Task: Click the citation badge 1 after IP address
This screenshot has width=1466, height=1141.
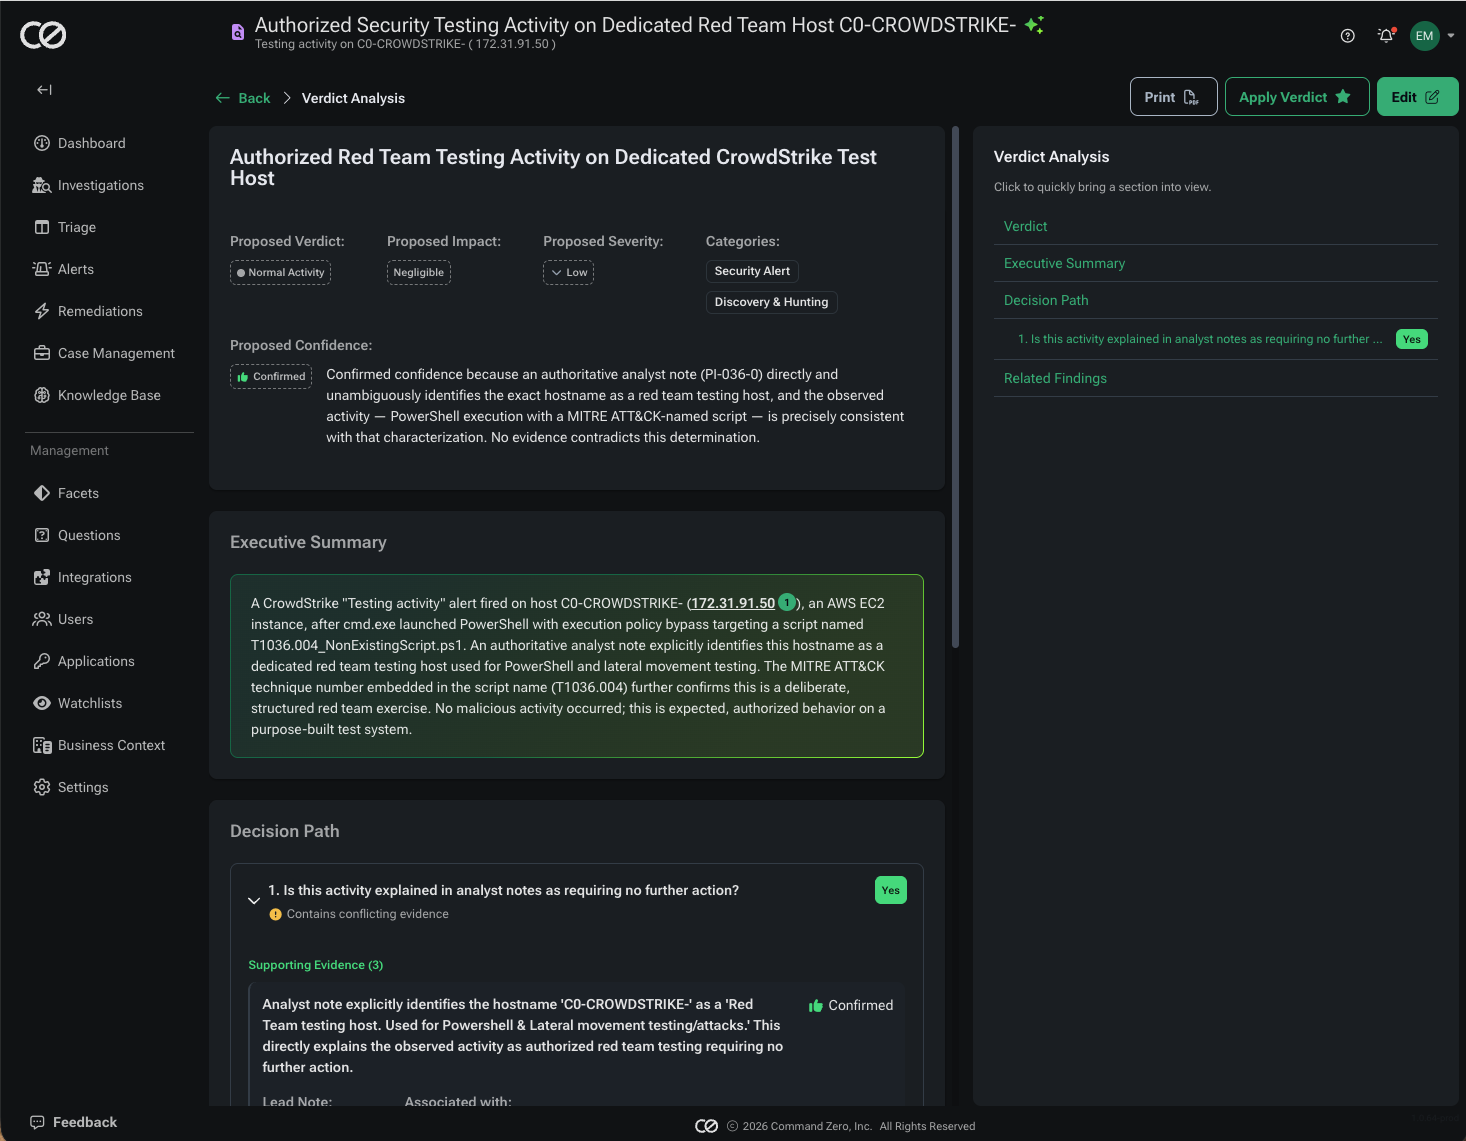Action: [787, 603]
